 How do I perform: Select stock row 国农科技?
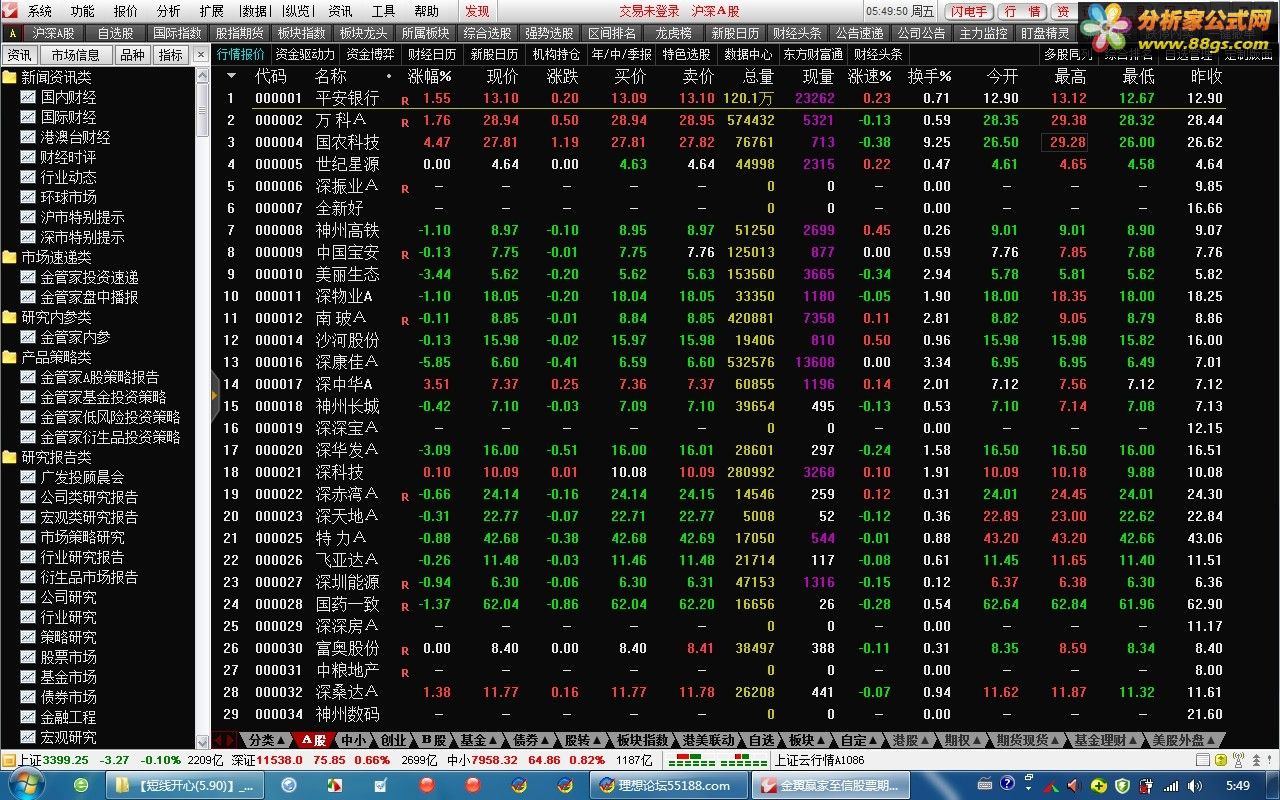718,142
